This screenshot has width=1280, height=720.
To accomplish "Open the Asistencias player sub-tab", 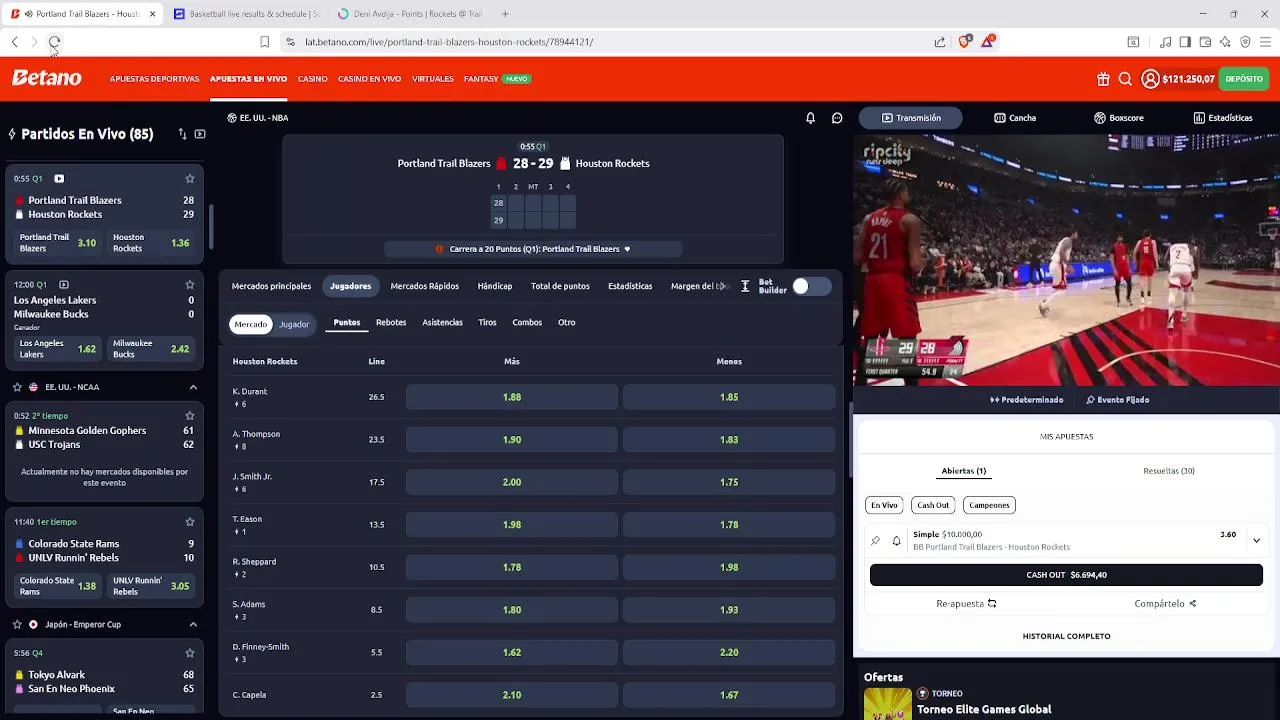I will 442,323.
